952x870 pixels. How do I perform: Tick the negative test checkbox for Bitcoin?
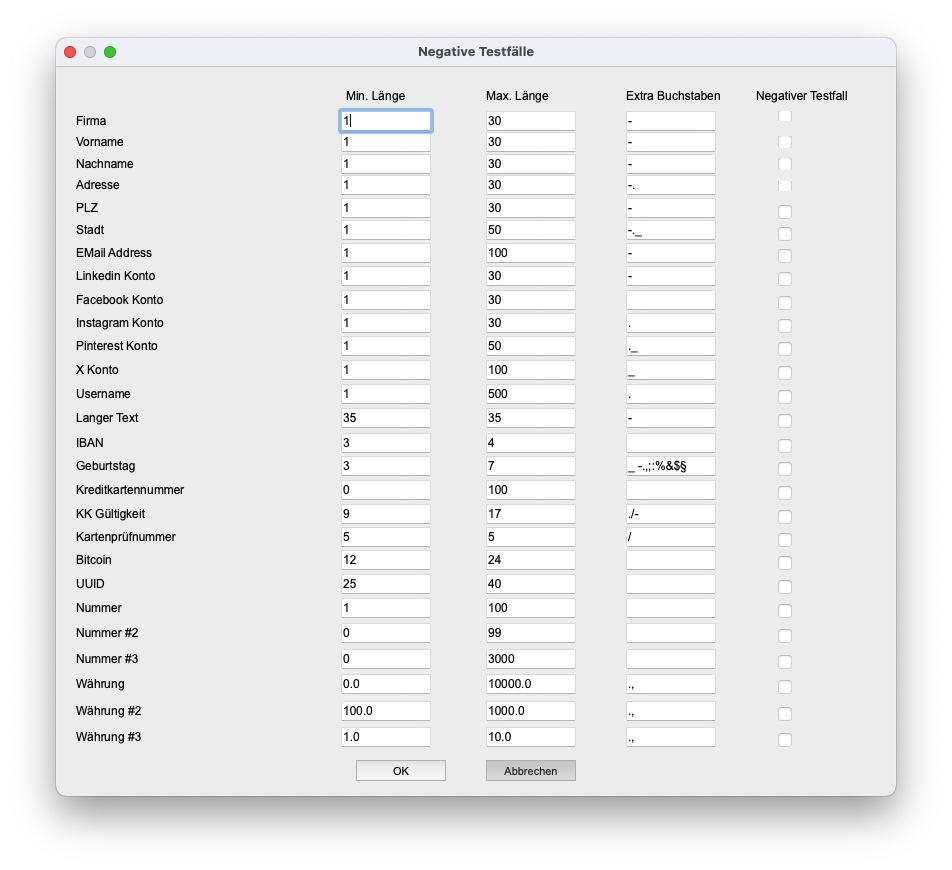click(x=784, y=562)
